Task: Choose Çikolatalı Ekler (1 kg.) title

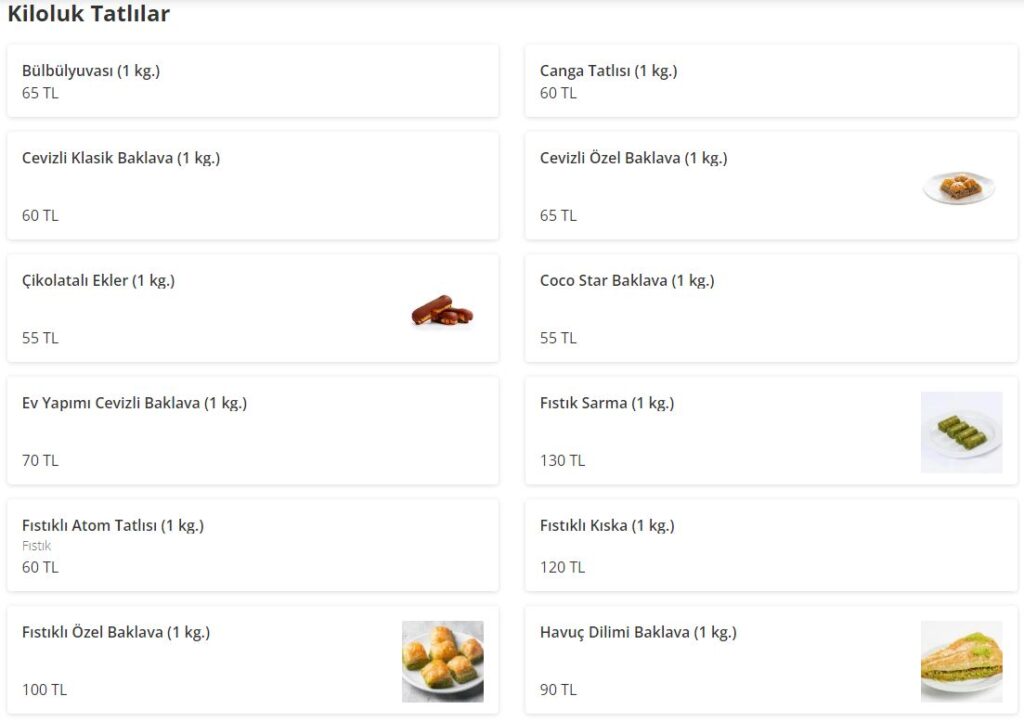Action: (x=98, y=281)
